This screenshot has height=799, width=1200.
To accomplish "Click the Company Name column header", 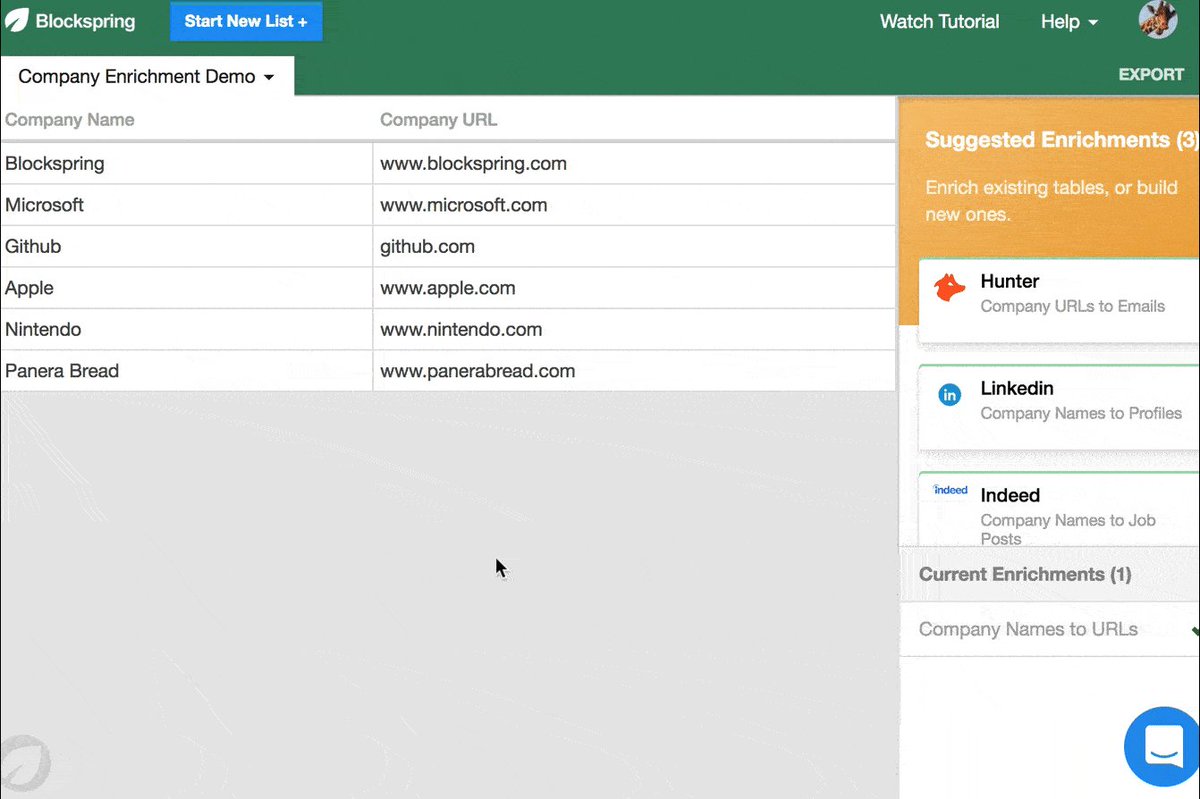I will tap(186, 120).
